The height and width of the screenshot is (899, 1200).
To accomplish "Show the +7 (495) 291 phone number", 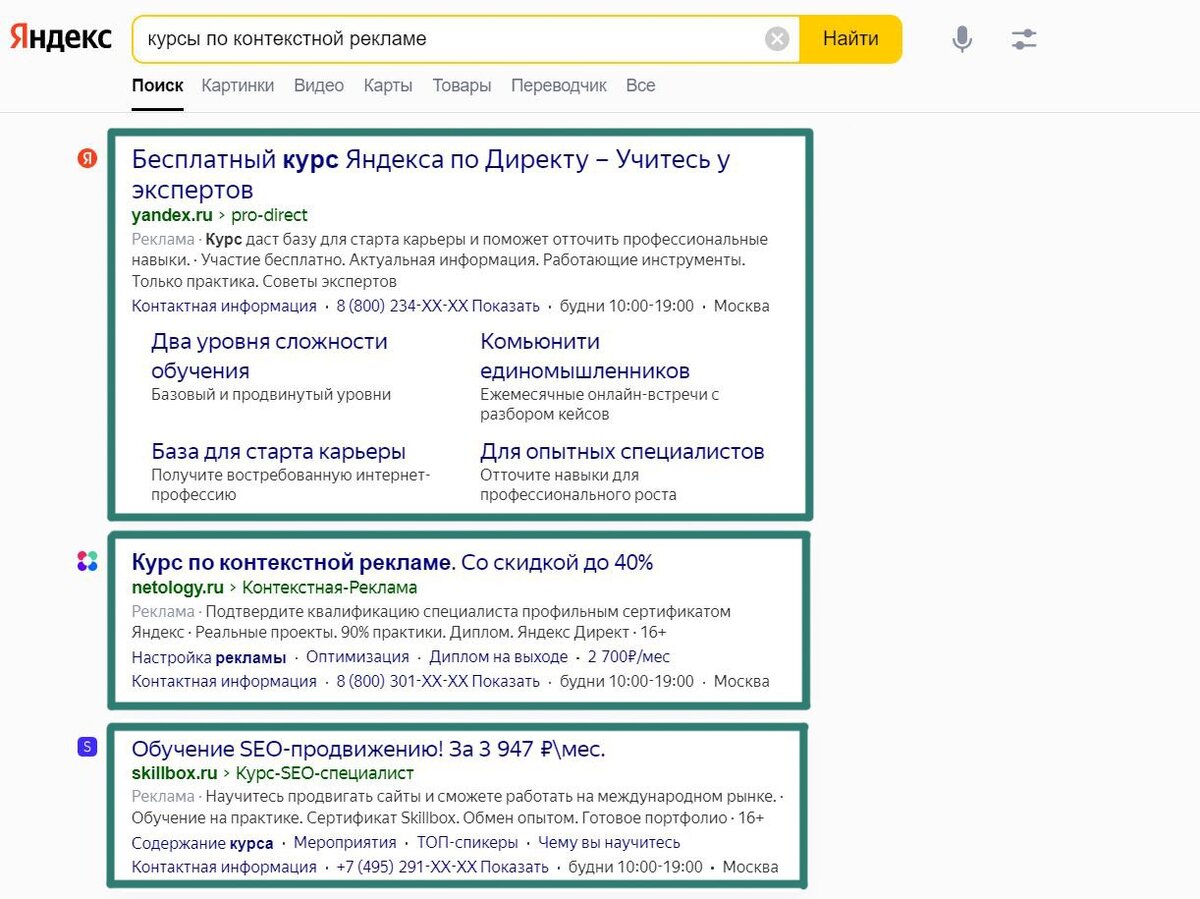I will [442, 867].
